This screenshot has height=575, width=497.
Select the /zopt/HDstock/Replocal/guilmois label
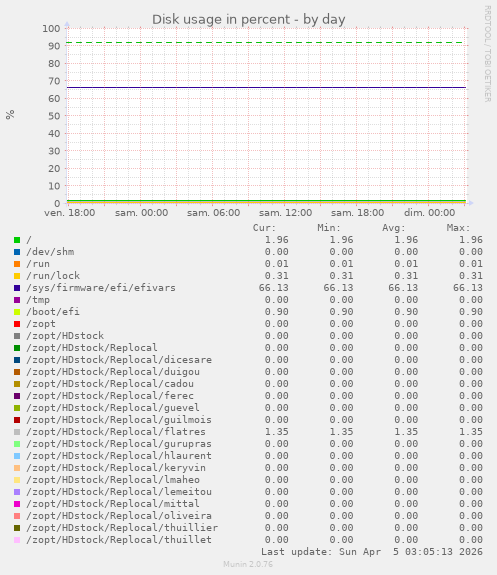[119, 420]
